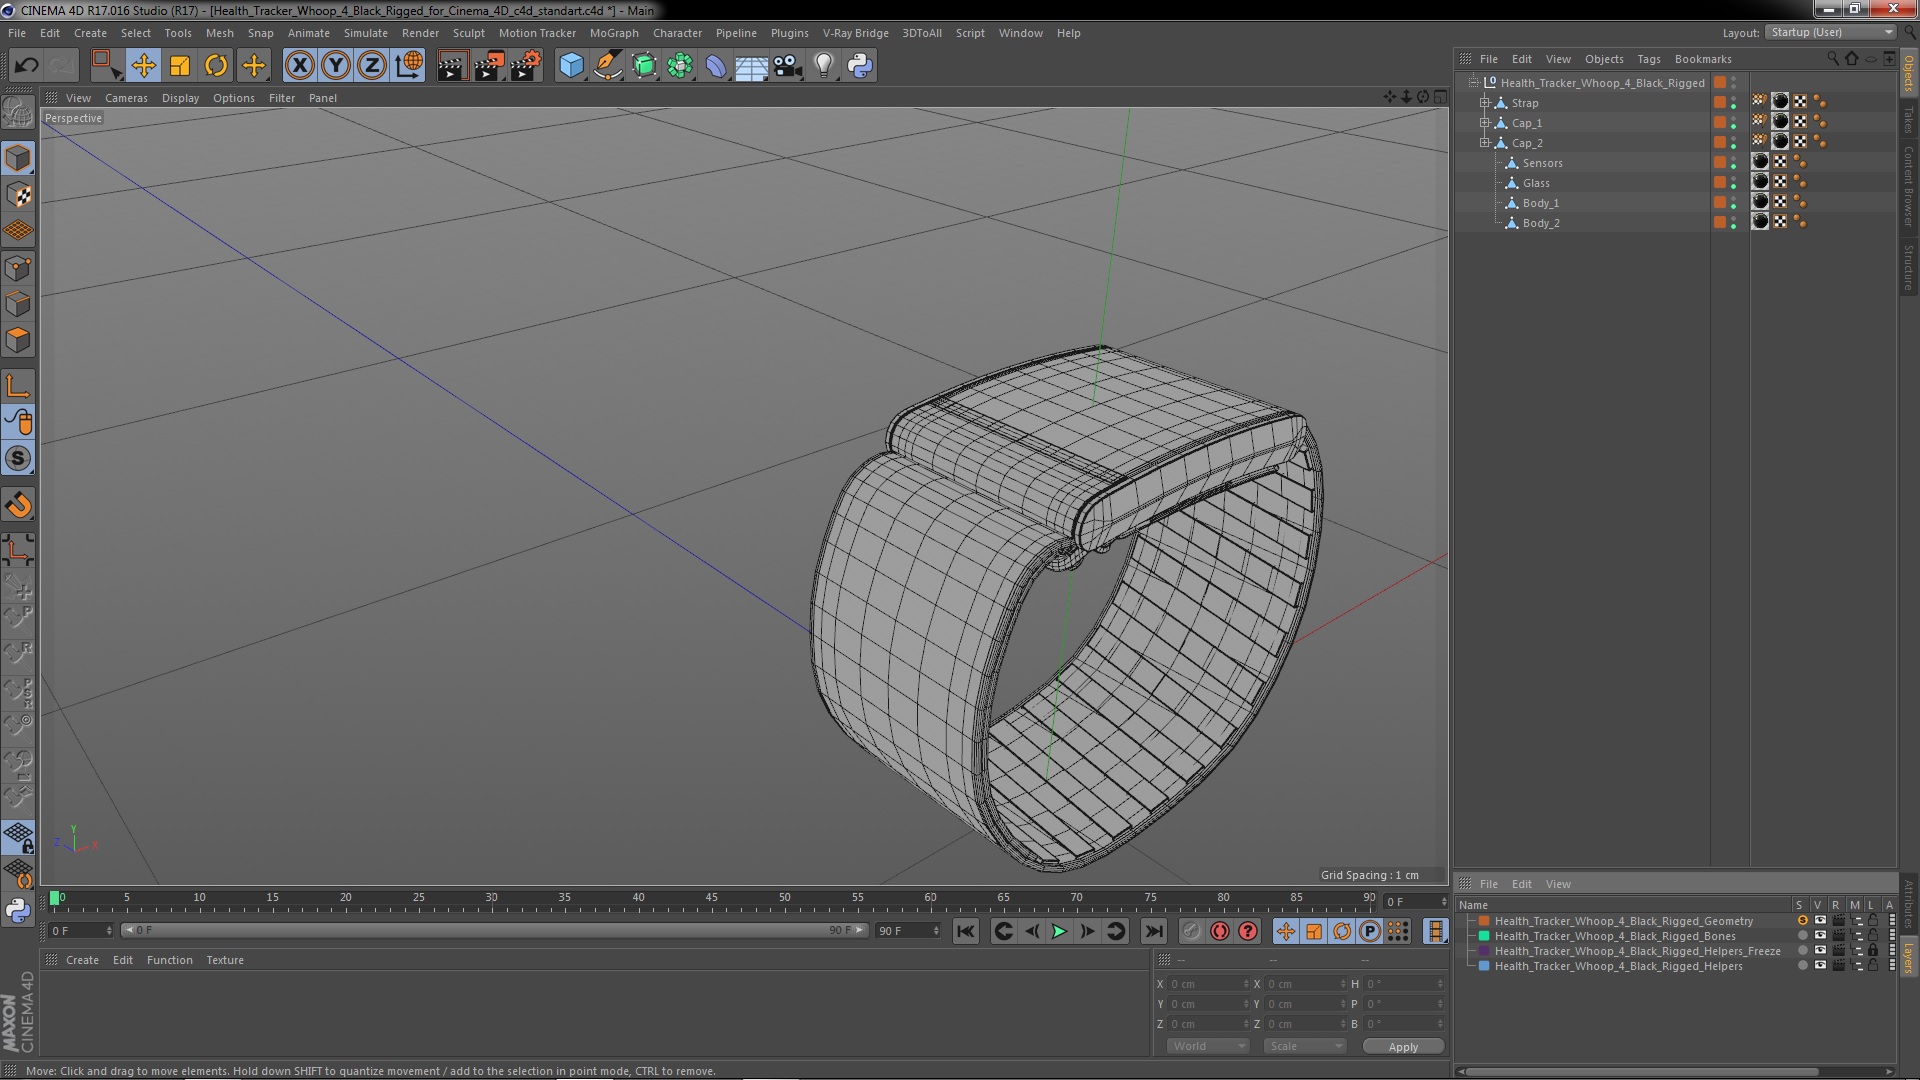Click the Play Forwards button
Image resolution: width=1920 pixels, height=1080 pixels.
click(x=1059, y=931)
